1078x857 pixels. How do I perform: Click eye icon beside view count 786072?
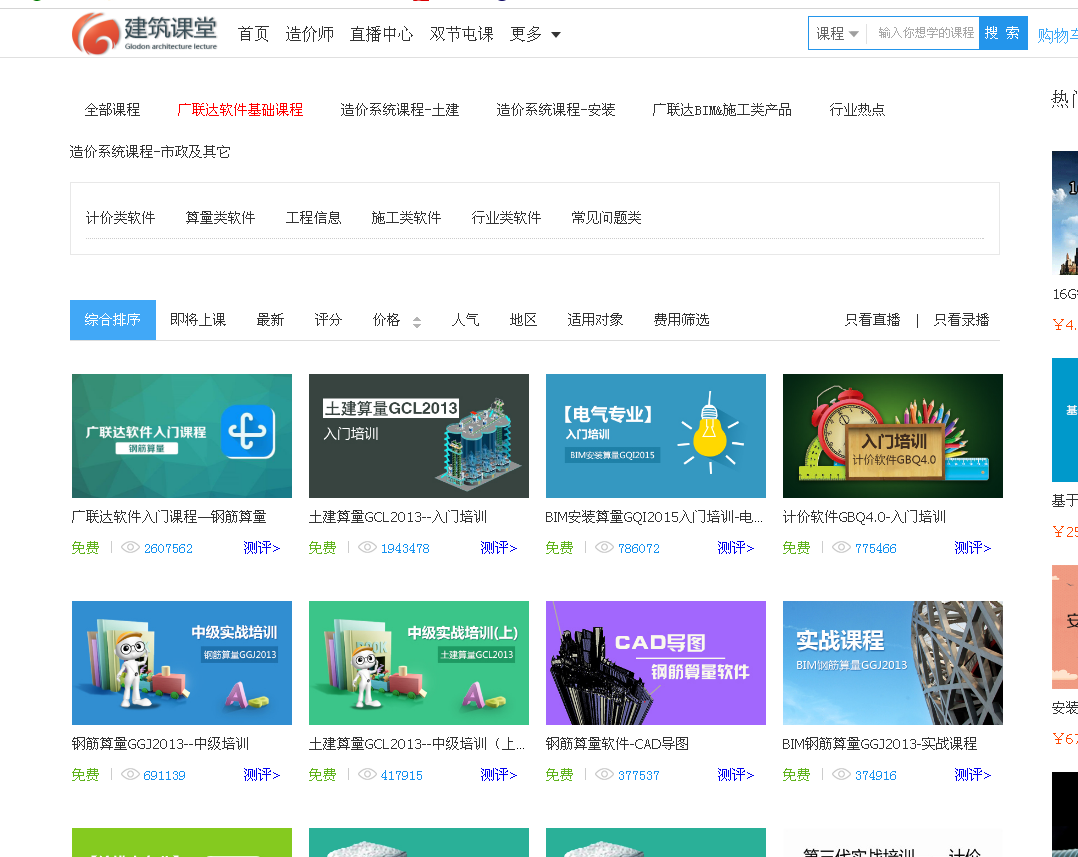pos(604,547)
